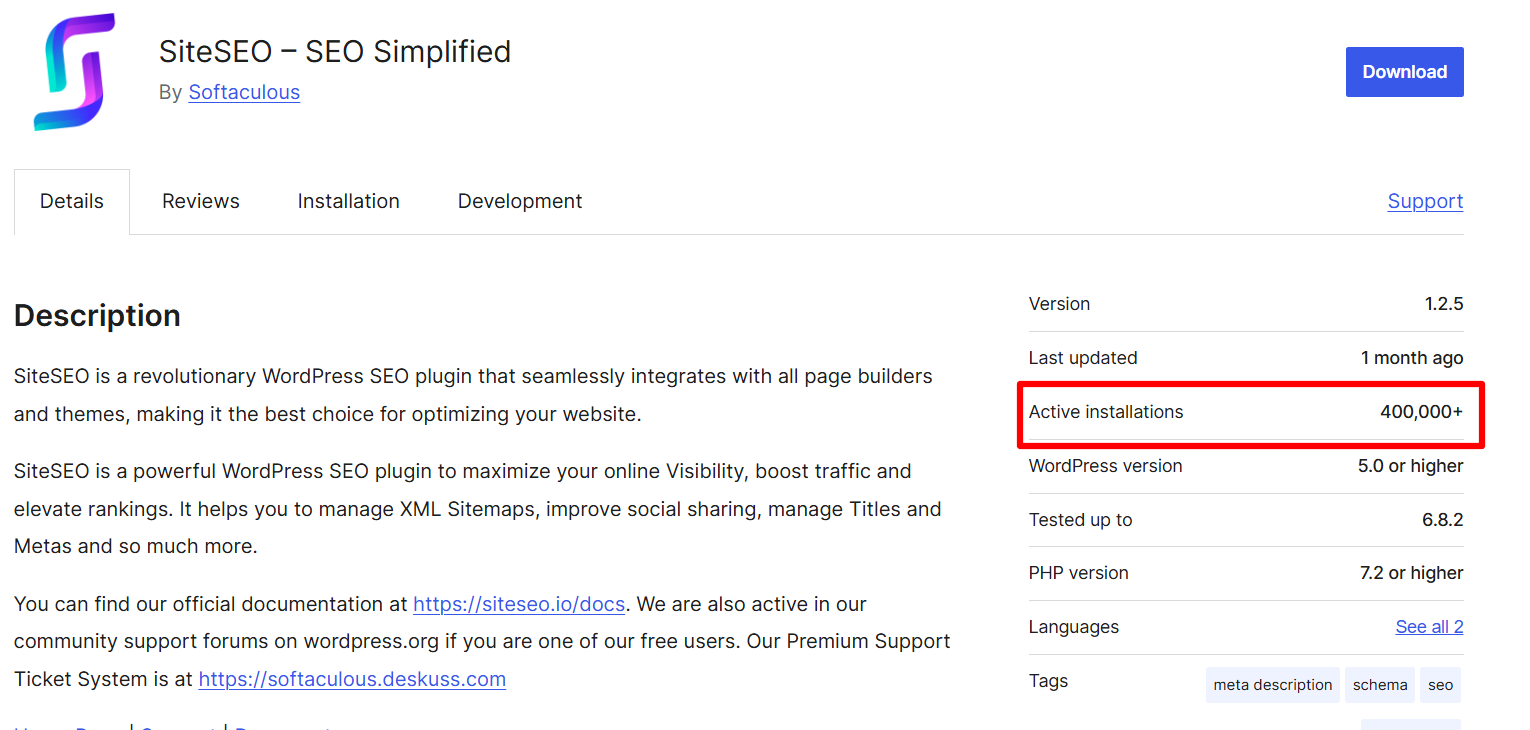
Task: Open the Reviews tab
Action: 201,201
